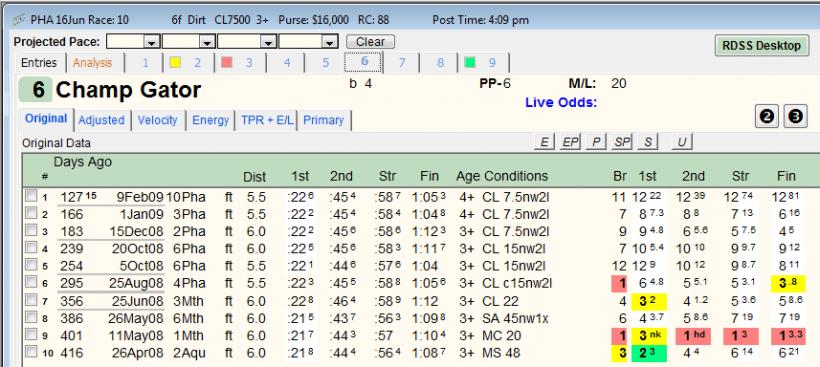Open the Energy tab
820x367 pixels.
tap(210, 120)
